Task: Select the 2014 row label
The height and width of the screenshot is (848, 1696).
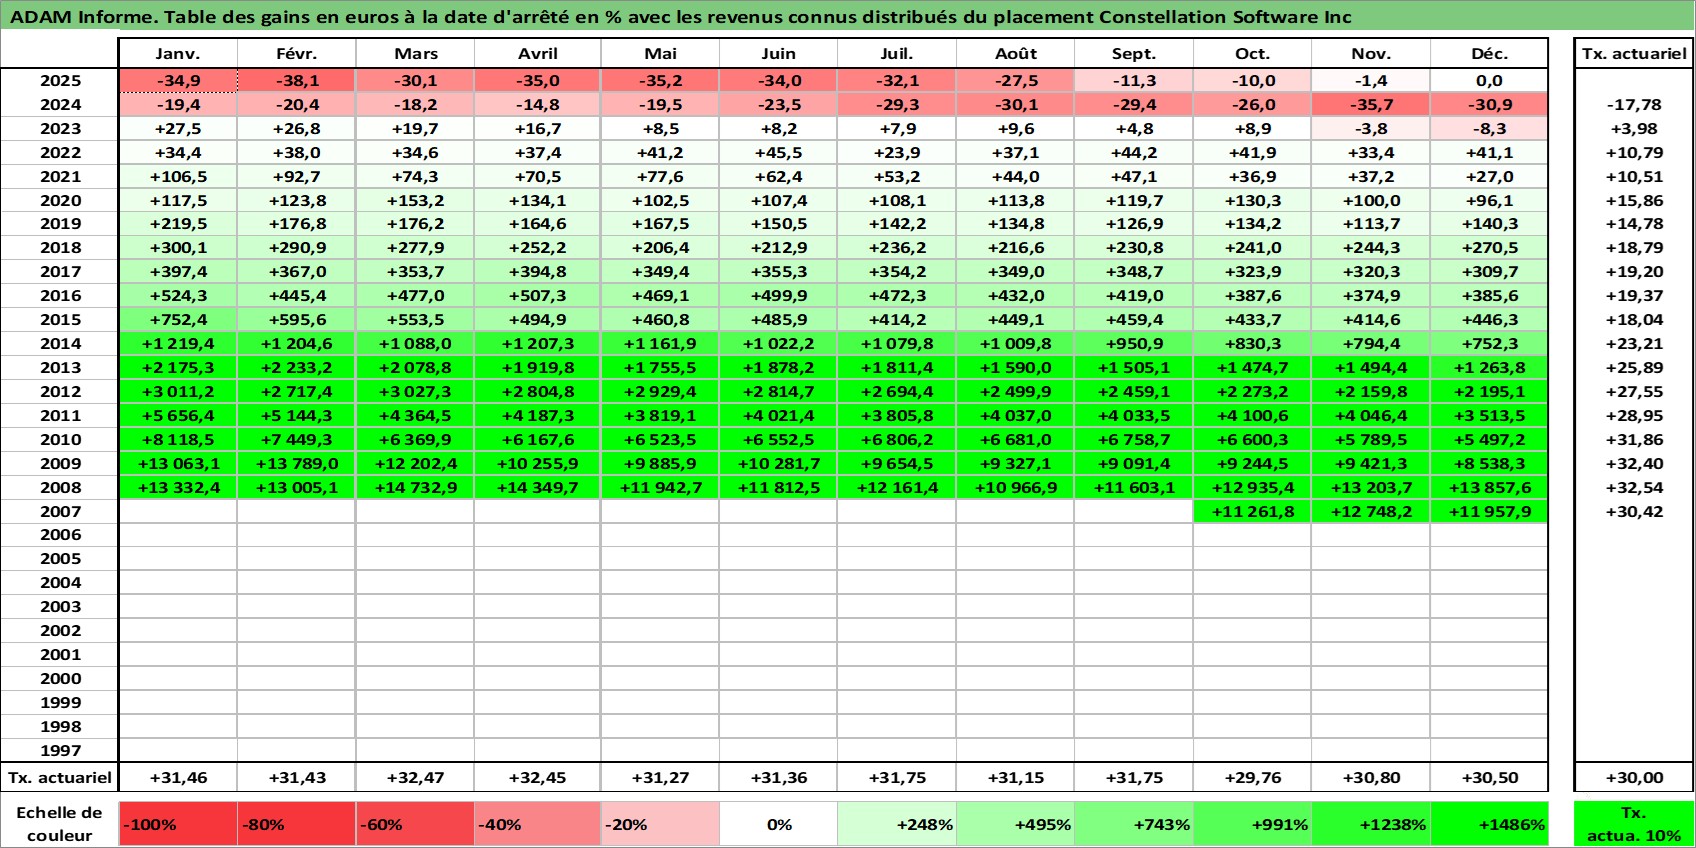Action: point(60,344)
